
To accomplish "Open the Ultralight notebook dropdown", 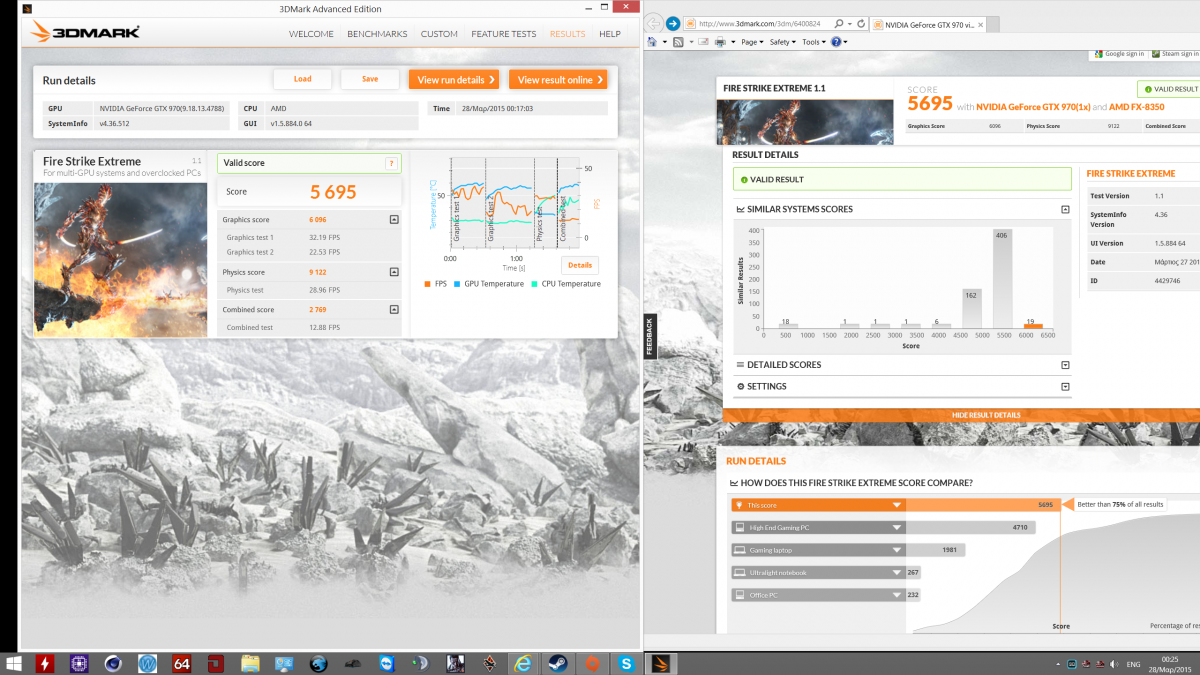I will [897, 572].
